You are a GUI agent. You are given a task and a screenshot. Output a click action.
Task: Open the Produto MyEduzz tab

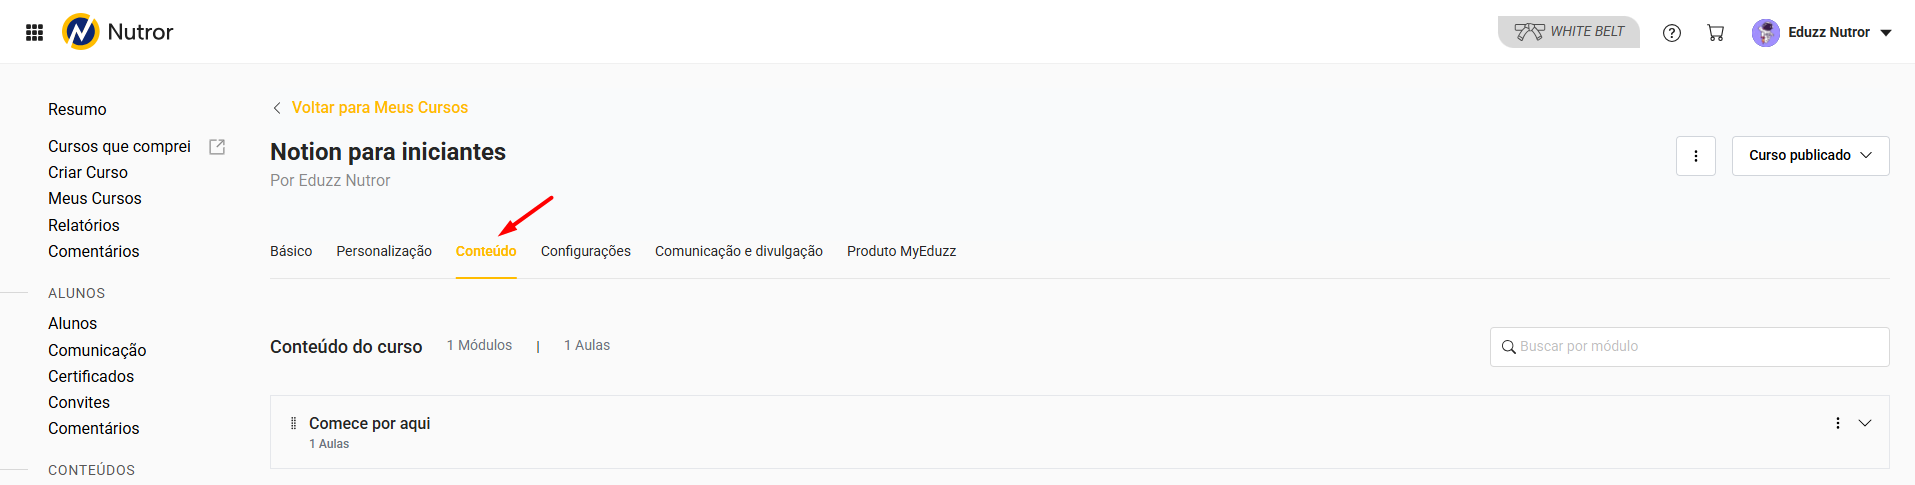[901, 251]
